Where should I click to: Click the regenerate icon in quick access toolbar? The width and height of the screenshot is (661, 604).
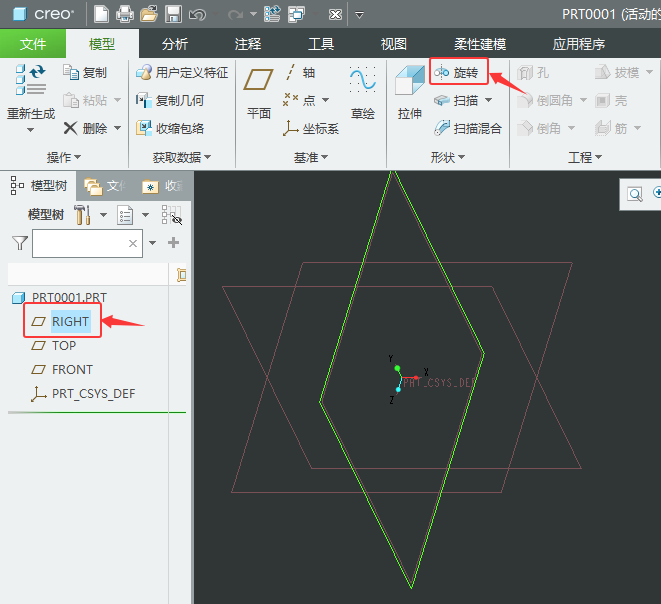click(272, 14)
